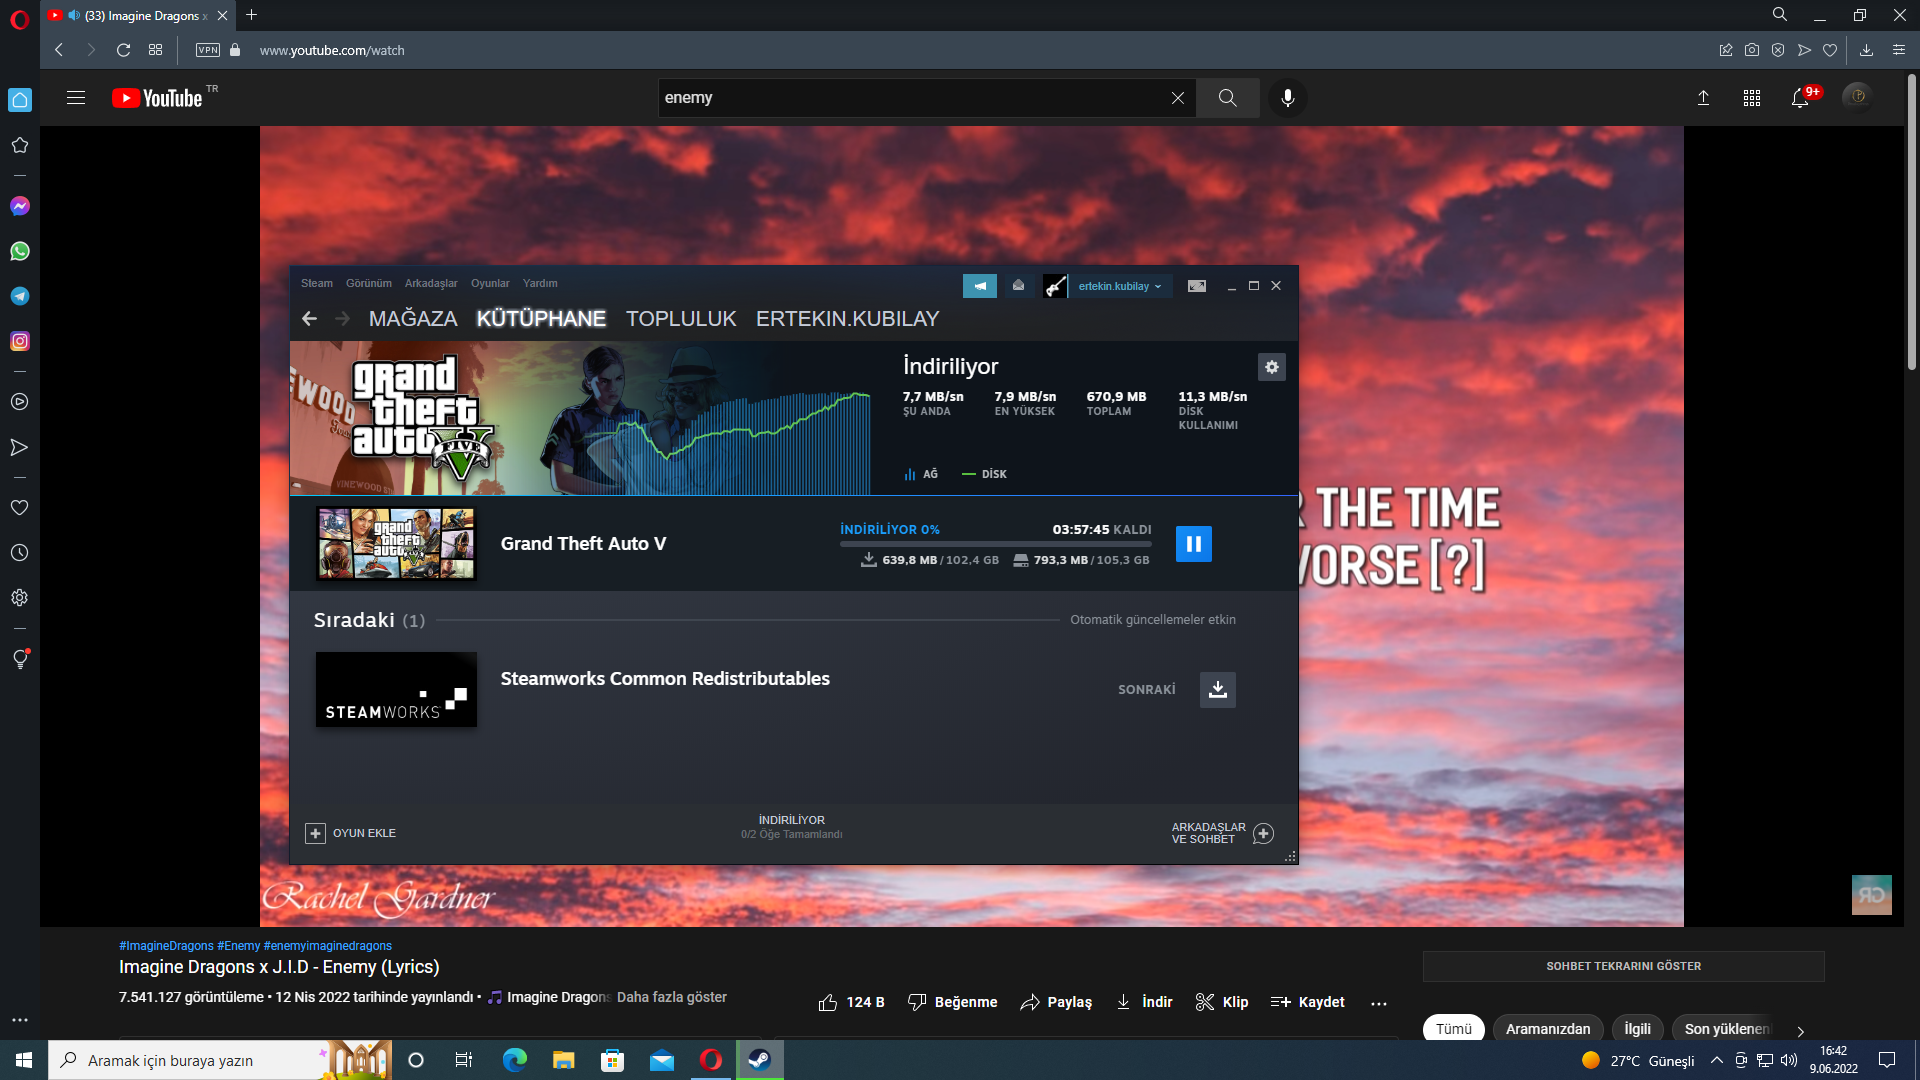Open the Steam Görünüm menu
Screen dimensions: 1920x1080
coord(368,283)
